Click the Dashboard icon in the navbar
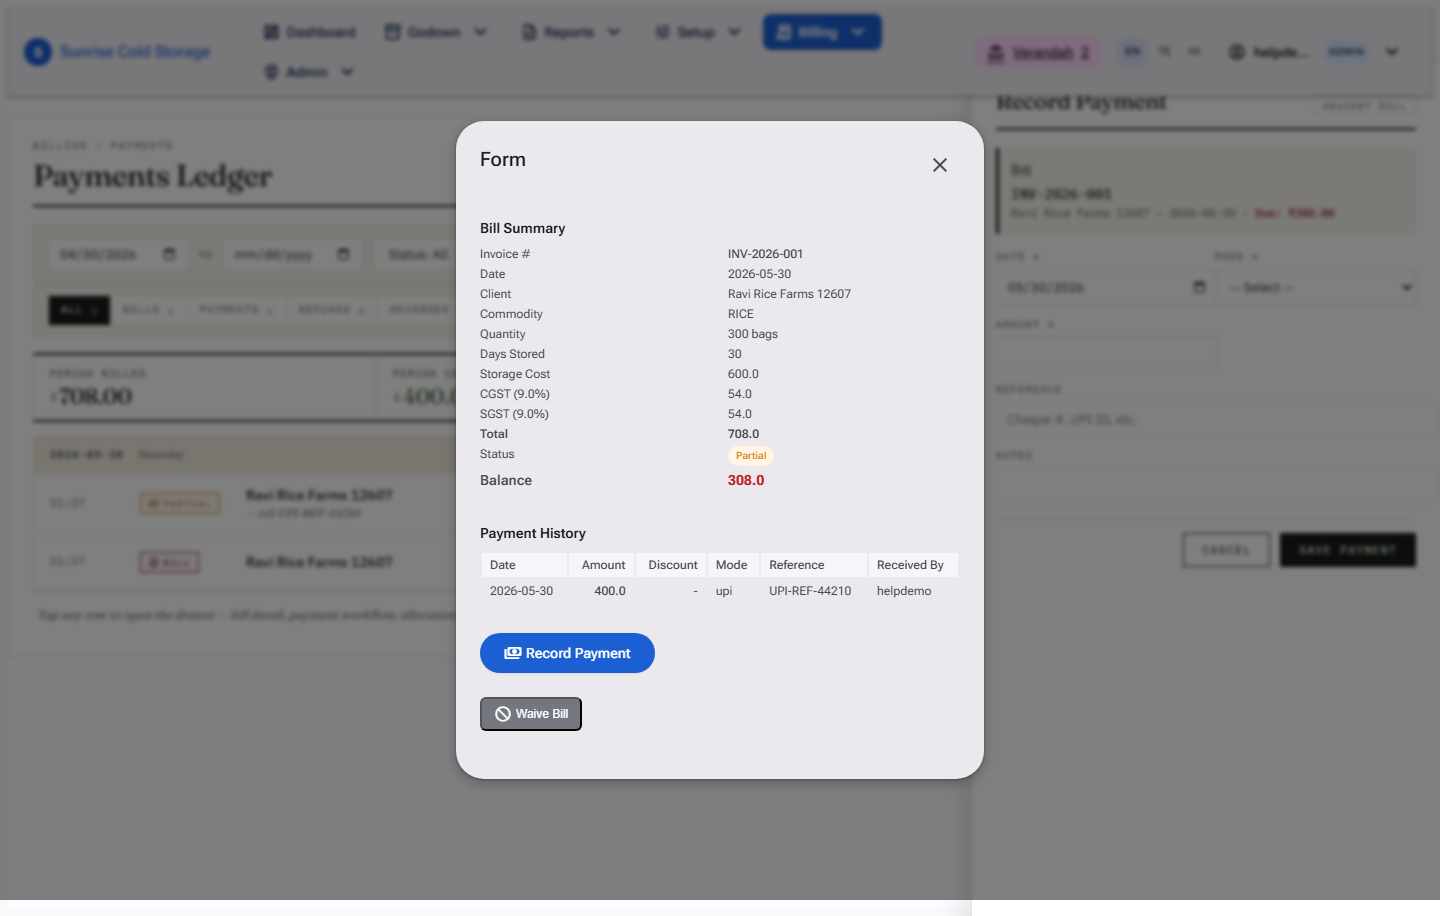The height and width of the screenshot is (916, 1440). click(271, 32)
